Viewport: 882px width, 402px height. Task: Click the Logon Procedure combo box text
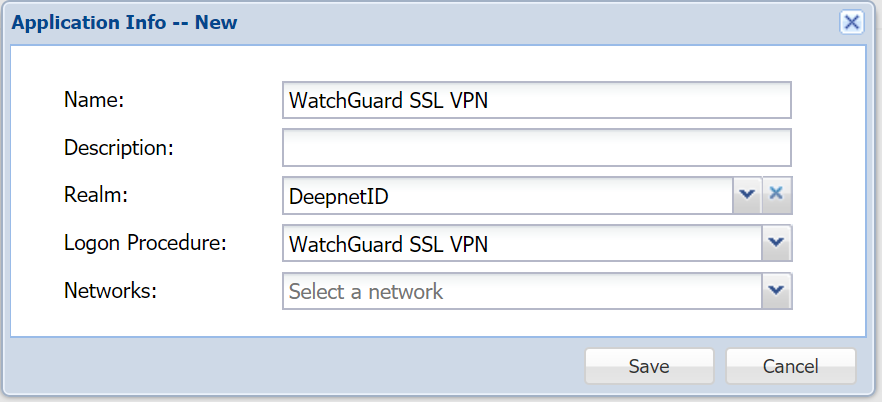(x=522, y=243)
